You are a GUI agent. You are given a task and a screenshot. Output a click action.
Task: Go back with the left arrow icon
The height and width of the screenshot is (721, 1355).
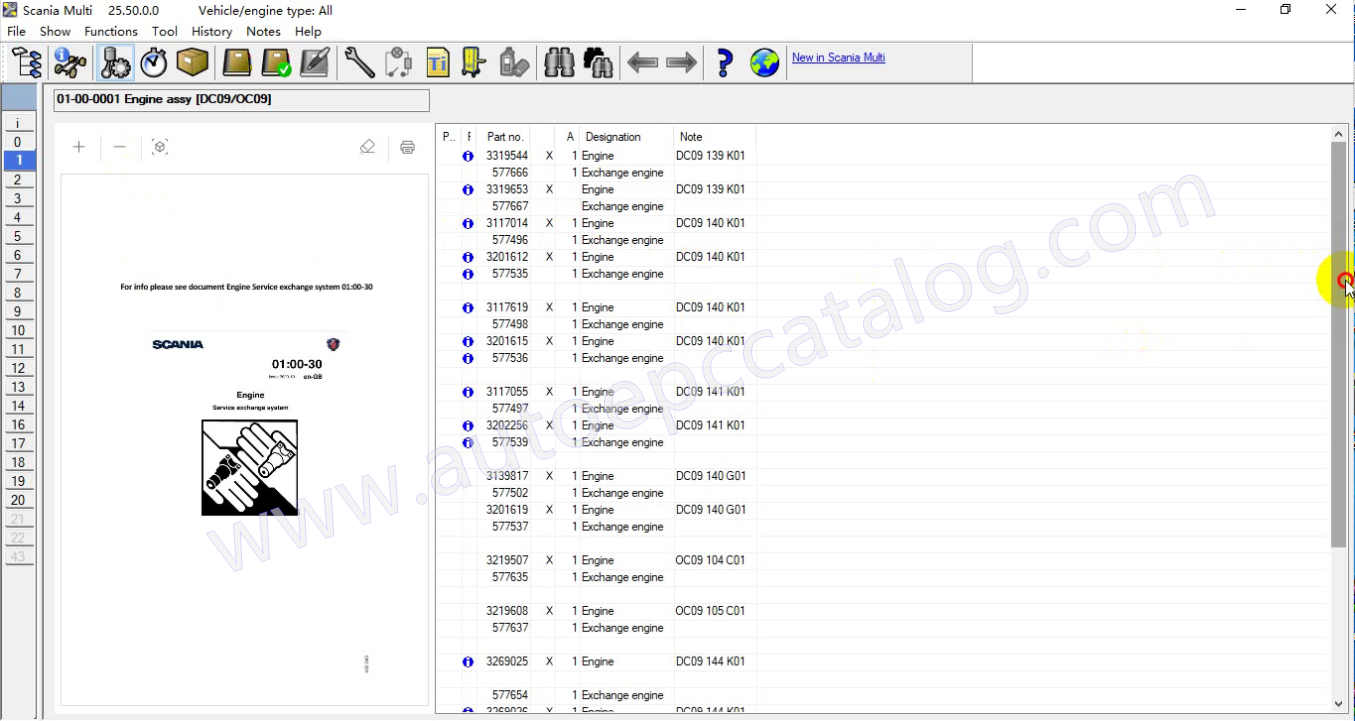pyautogui.click(x=642, y=64)
